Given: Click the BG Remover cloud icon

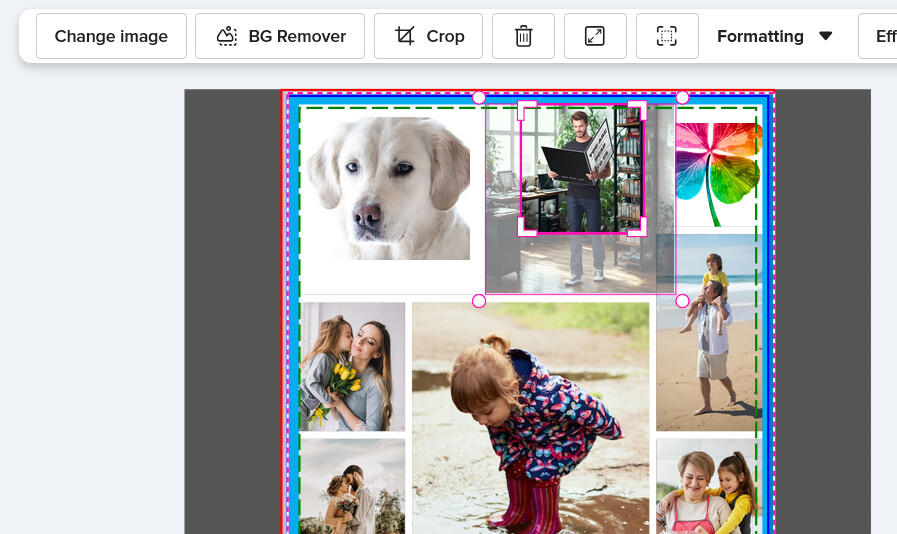Looking at the screenshot, I should [x=227, y=36].
